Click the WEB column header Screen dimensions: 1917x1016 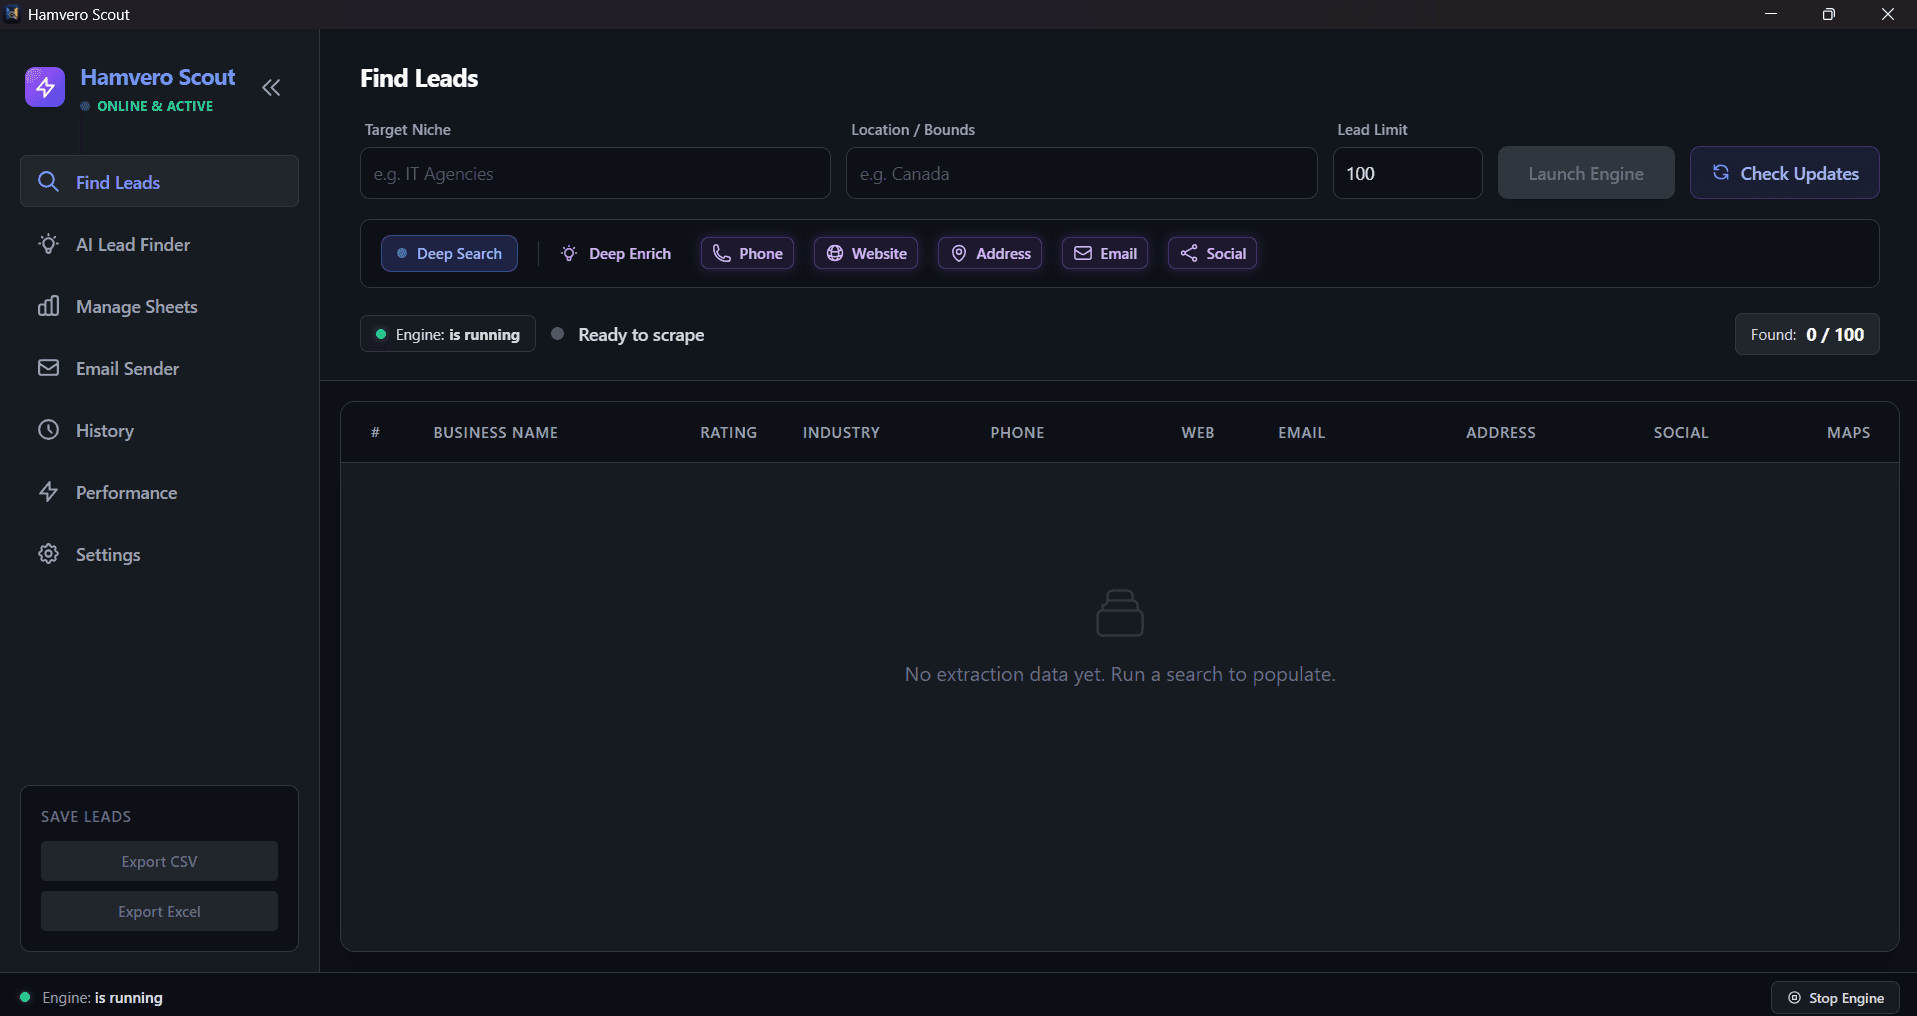click(x=1198, y=432)
